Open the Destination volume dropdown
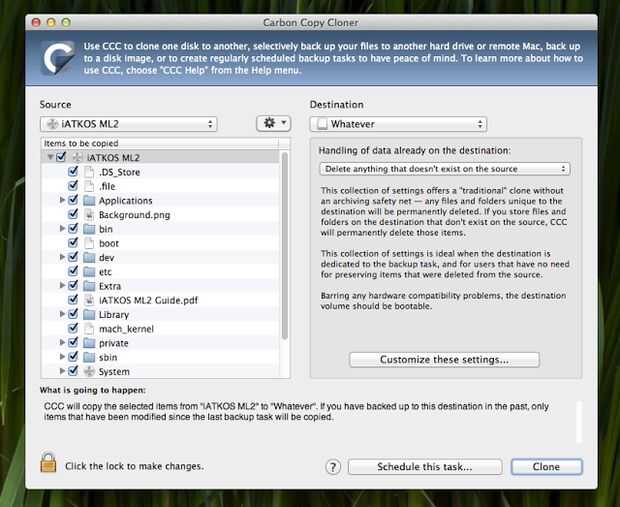The image size is (620, 507). 398,124
